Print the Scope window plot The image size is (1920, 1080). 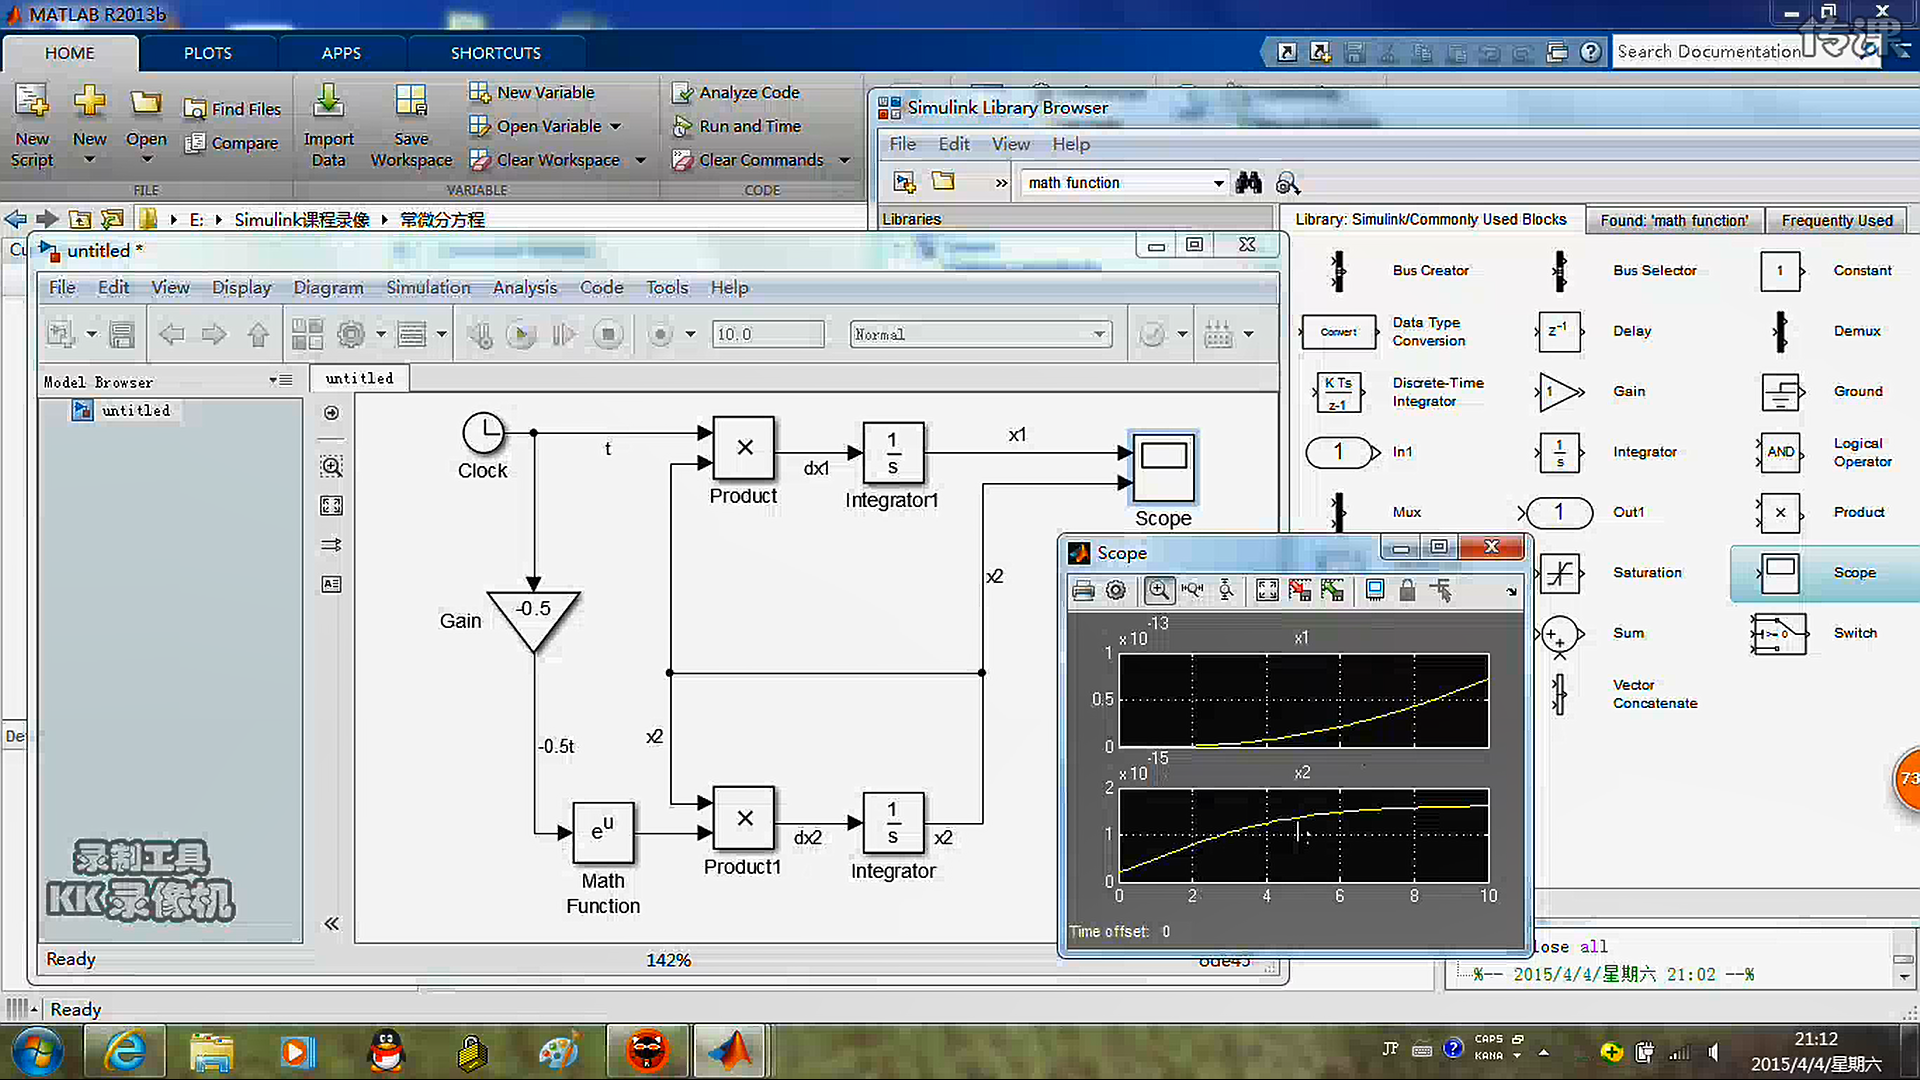[x=1083, y=591]
